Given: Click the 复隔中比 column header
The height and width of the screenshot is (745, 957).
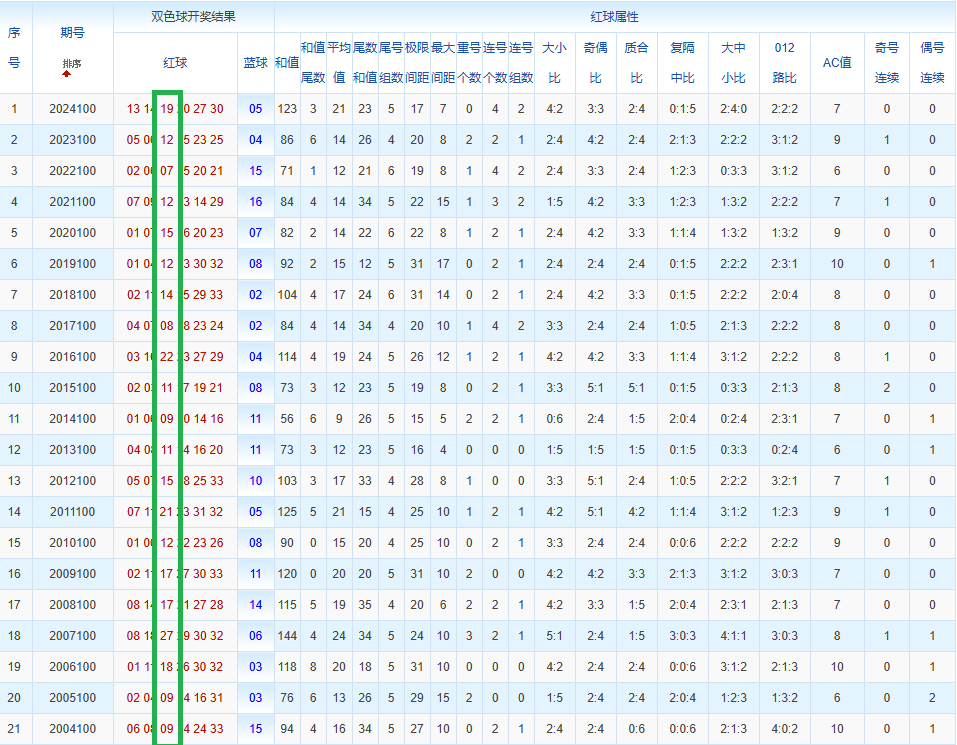Looking at the screenshot, I should click(682, 63).
